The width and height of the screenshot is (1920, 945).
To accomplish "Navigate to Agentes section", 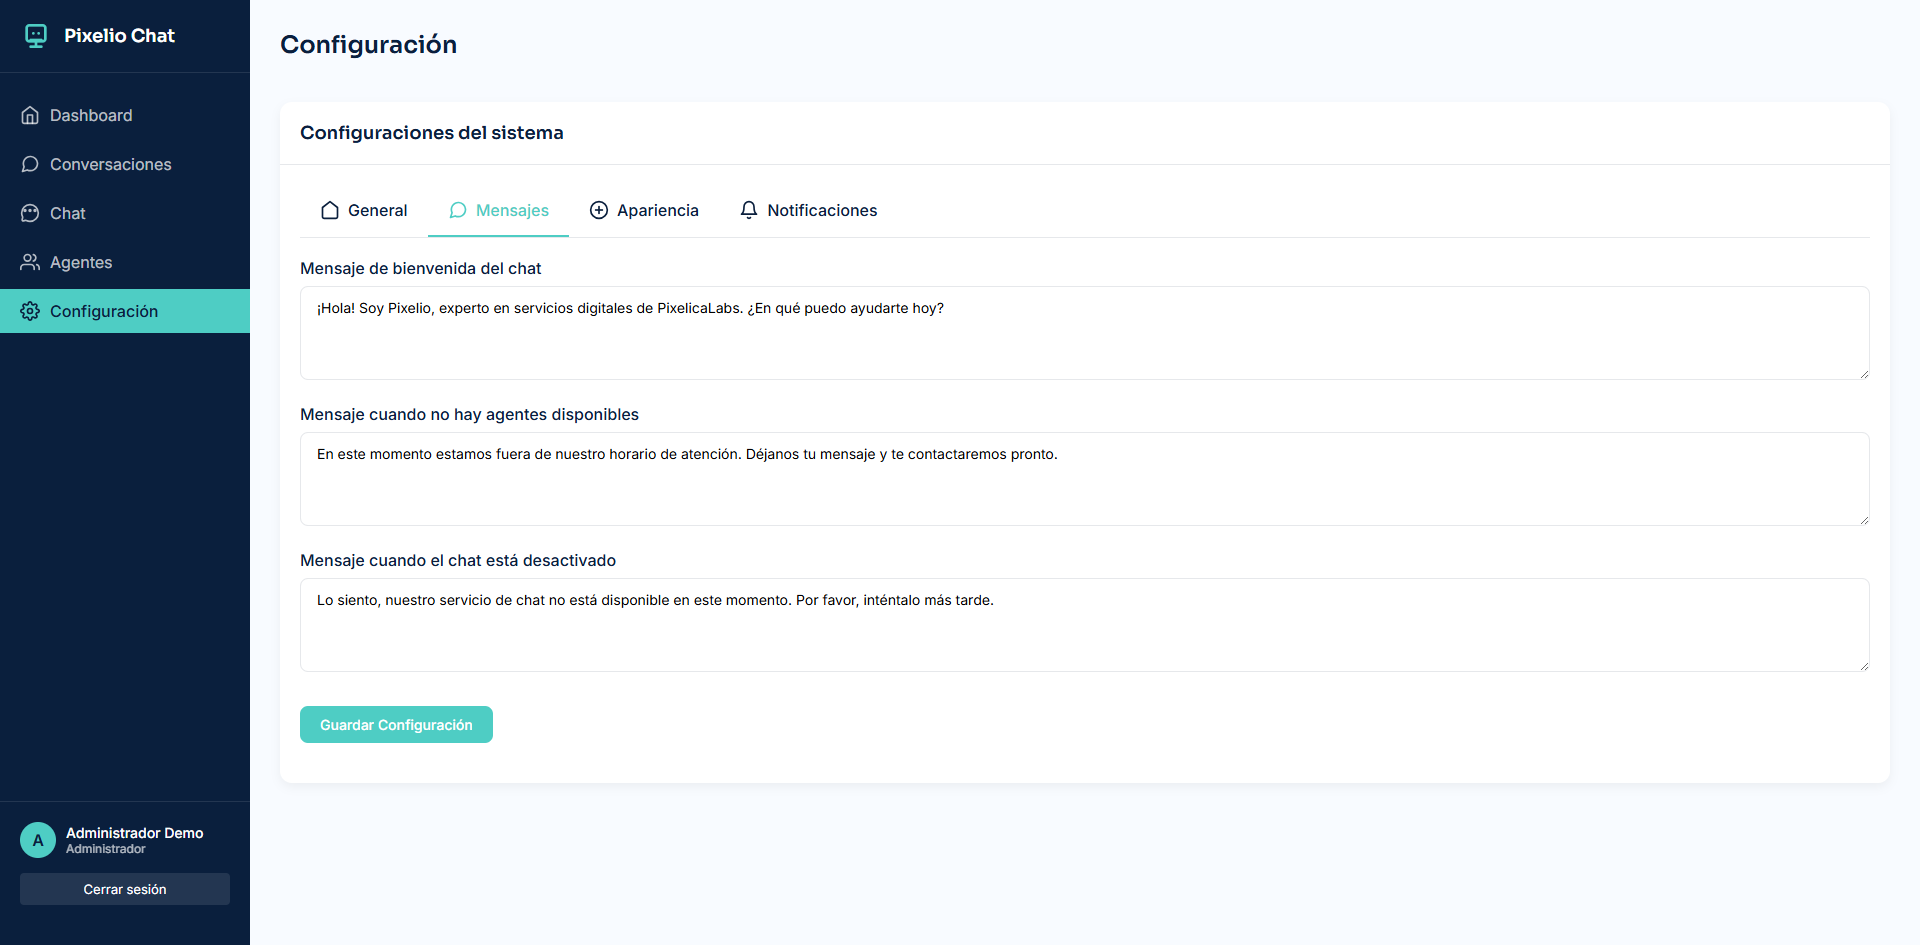I will pyautogui.click(x=125, y=262).
